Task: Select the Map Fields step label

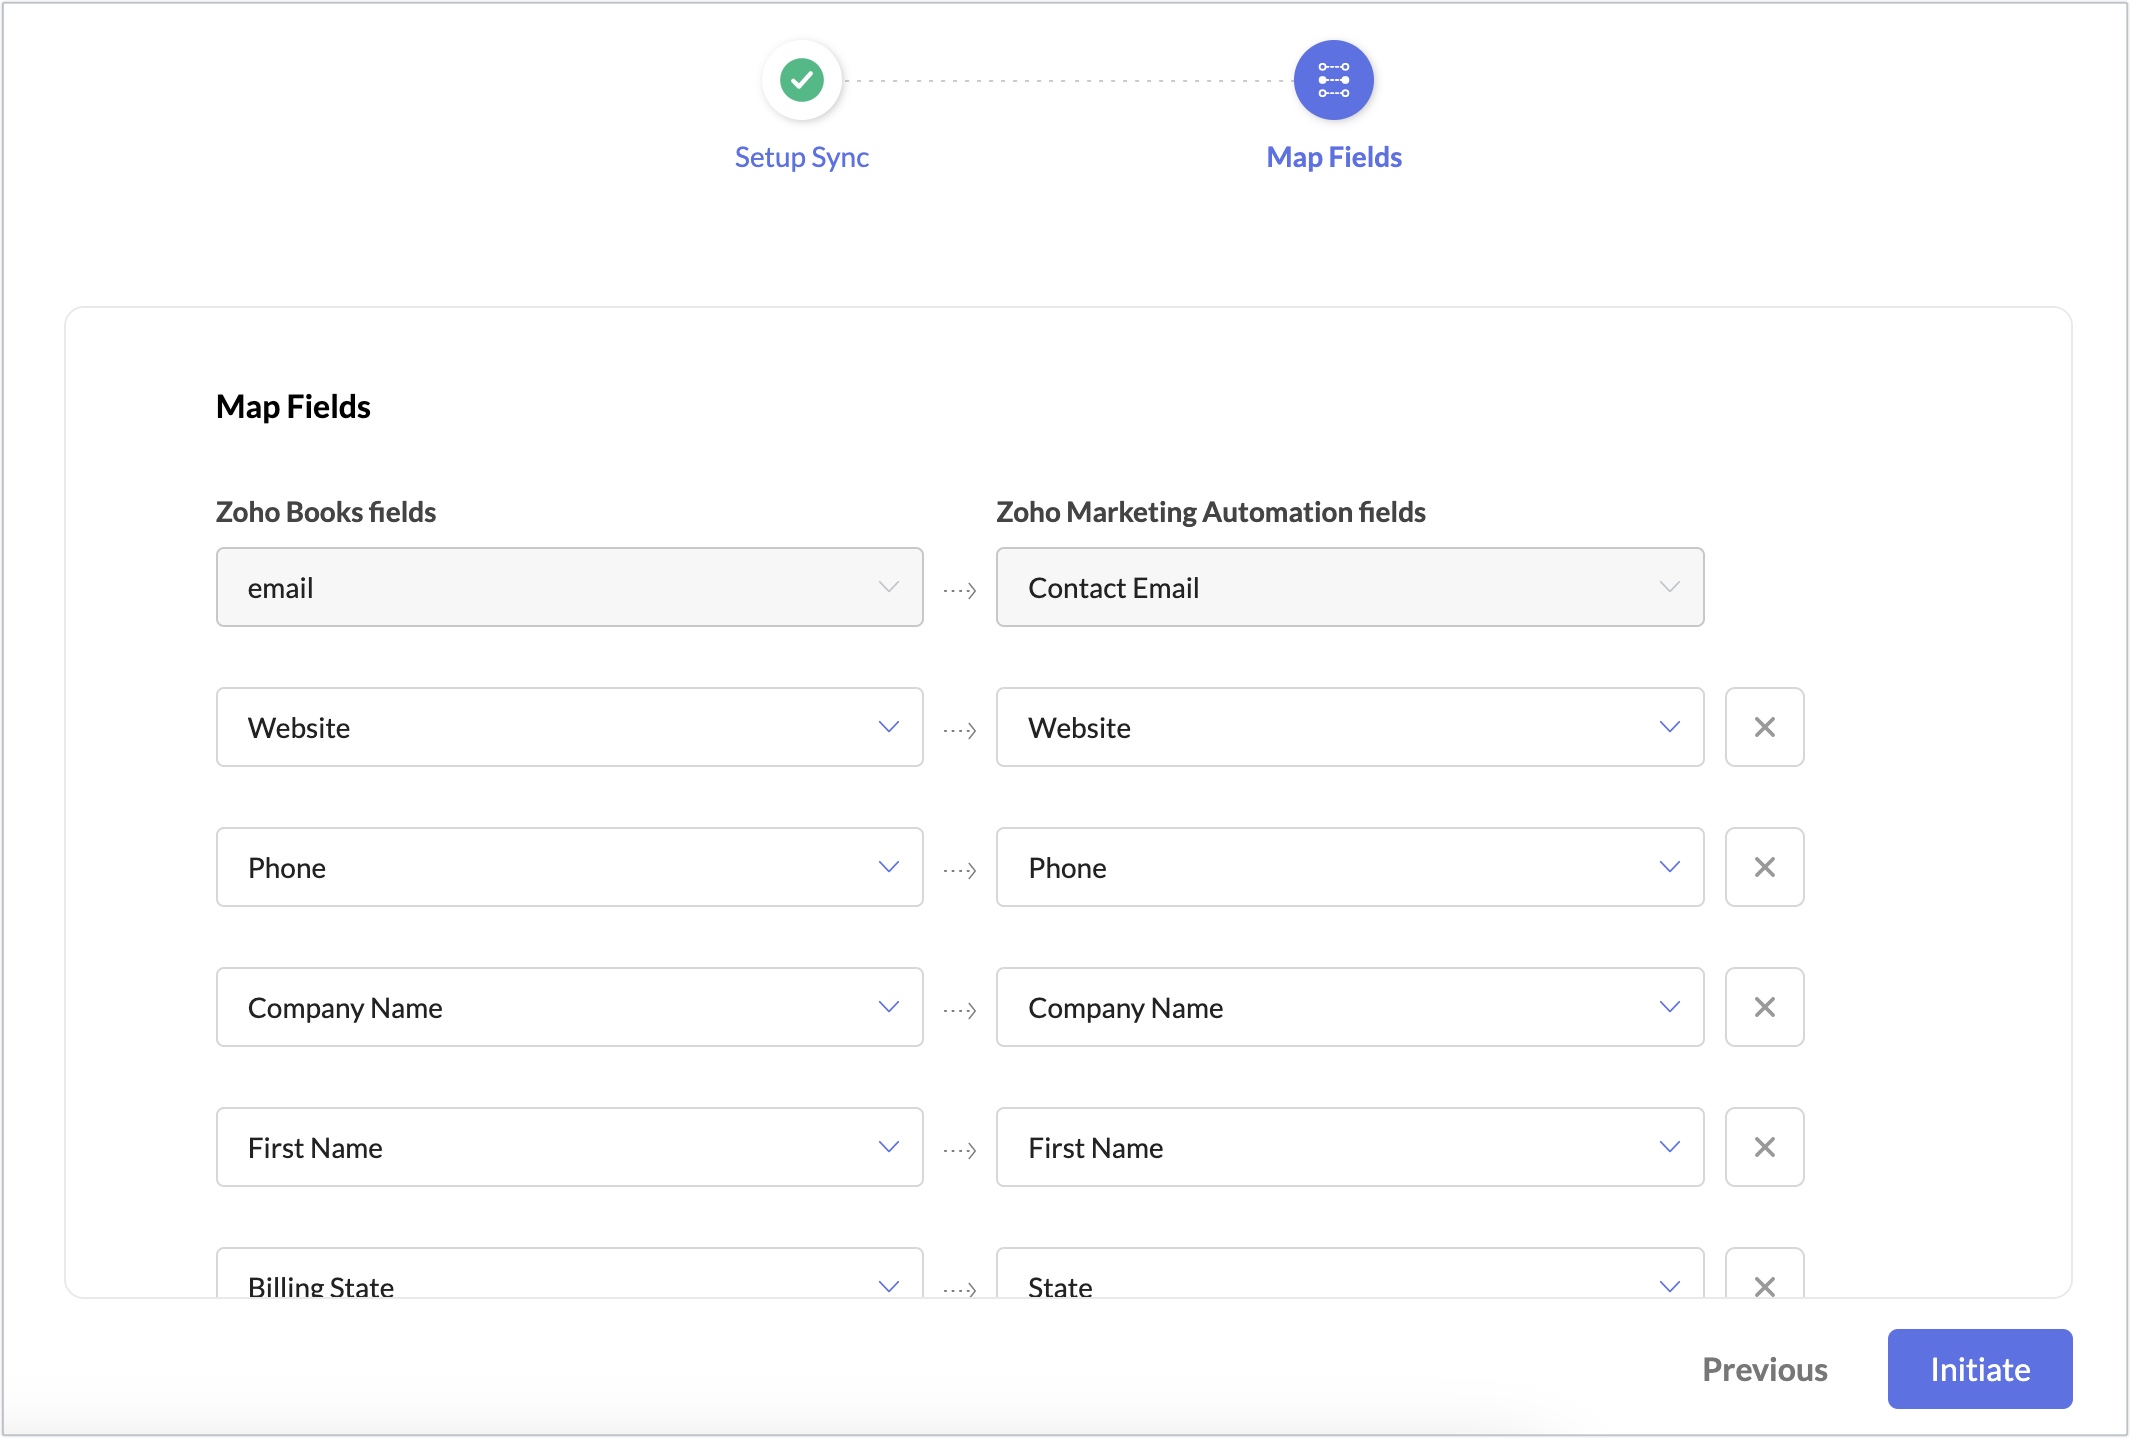Action: [x=1333, y=157]
